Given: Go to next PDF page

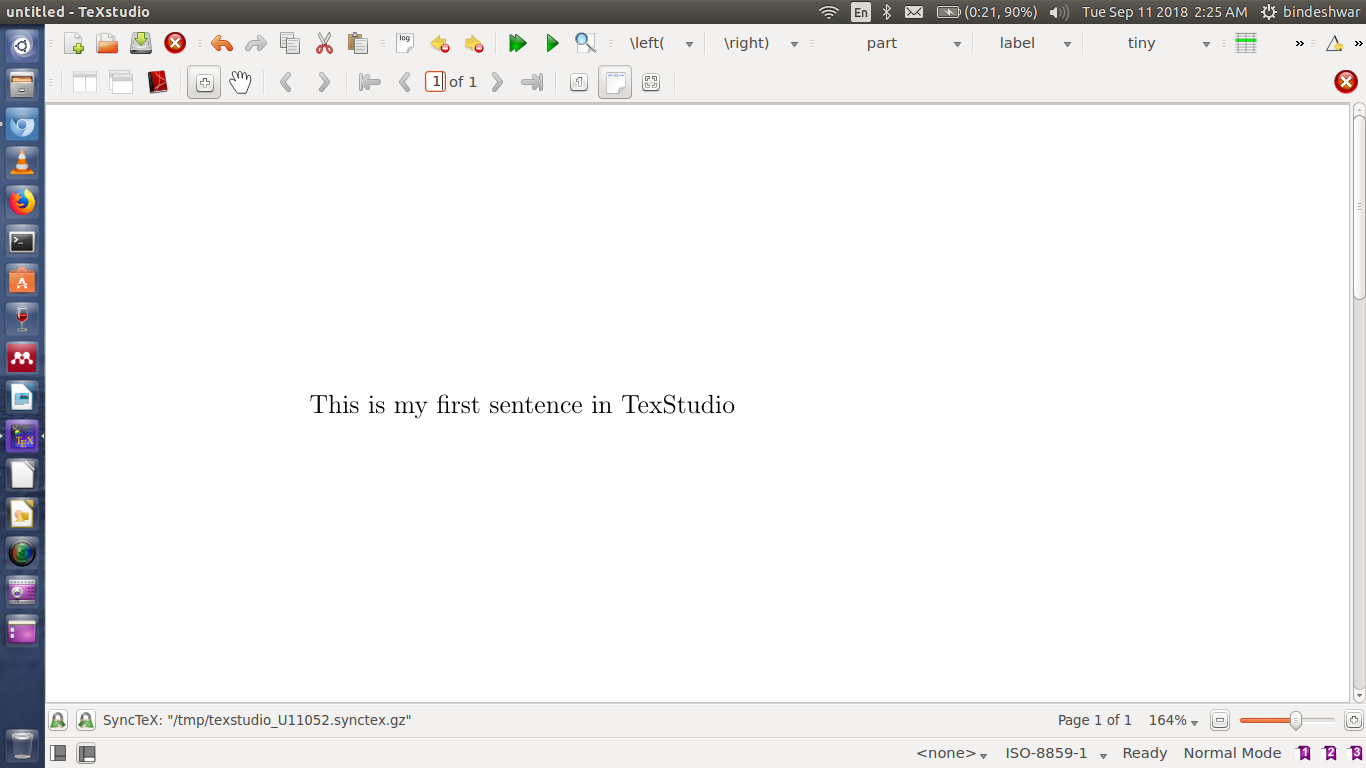Looking at the screenshot, I should pos(497,82).
